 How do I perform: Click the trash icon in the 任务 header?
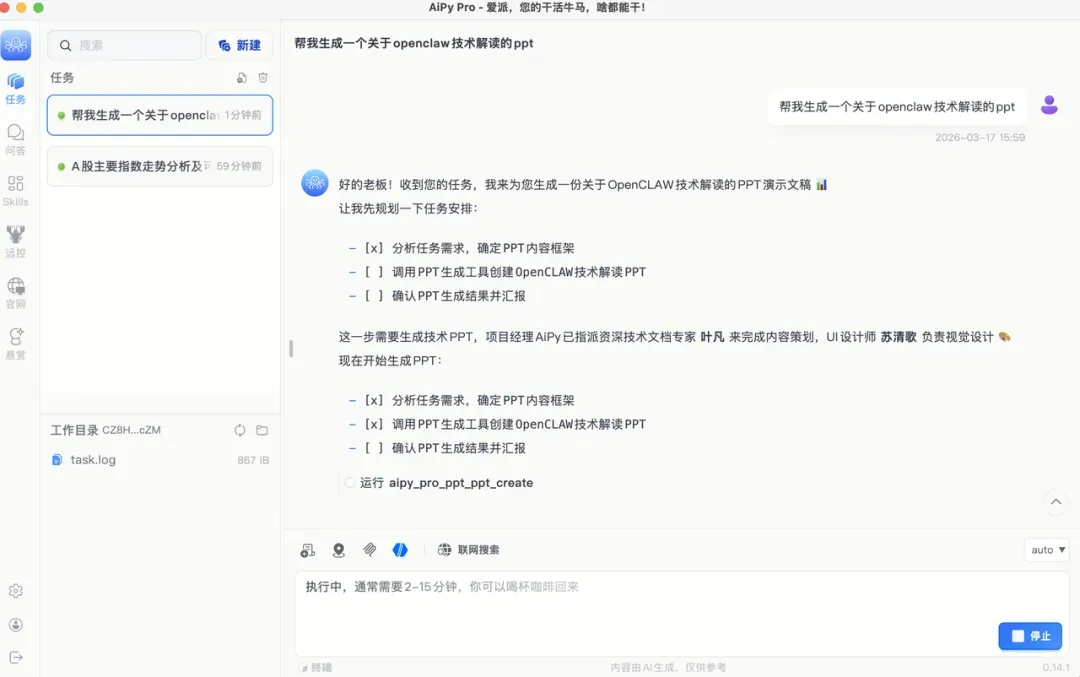point(263,78)
